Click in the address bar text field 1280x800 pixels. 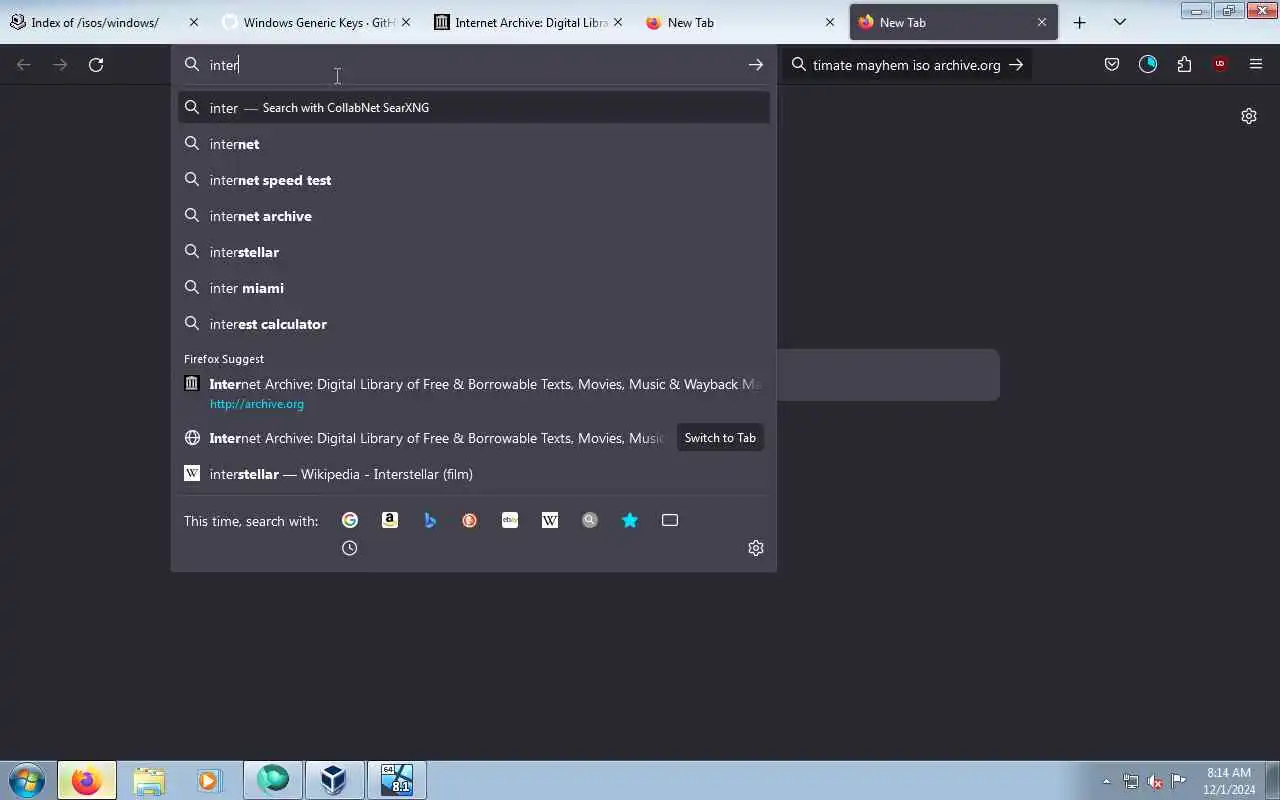[474, 64]
